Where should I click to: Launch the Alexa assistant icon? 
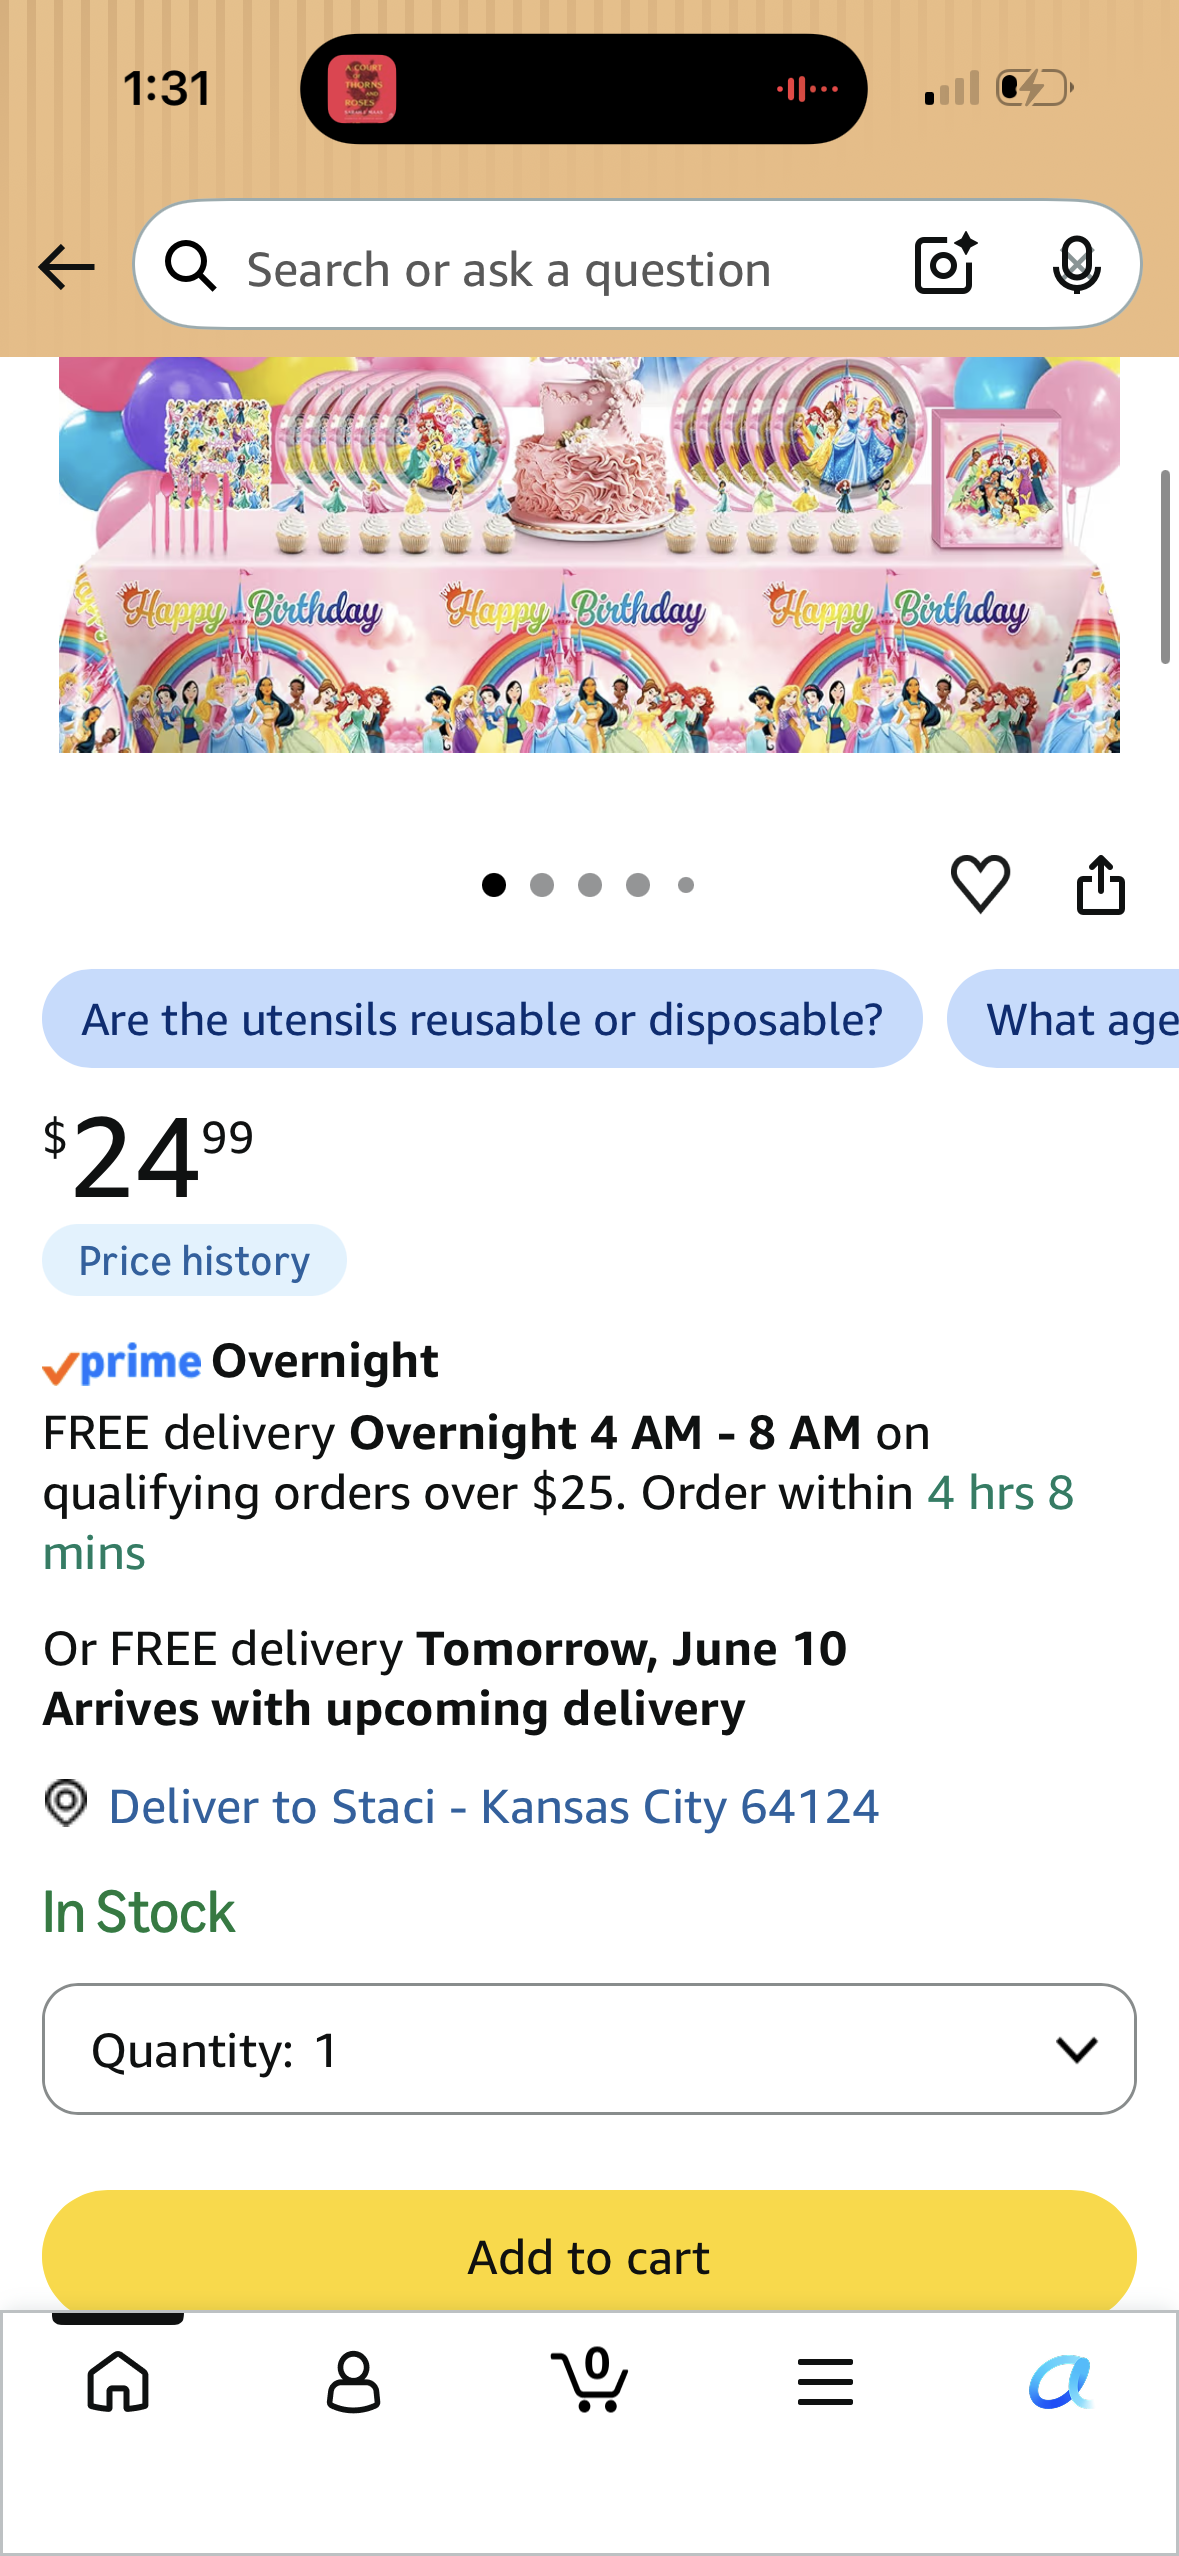click(x=1061, y=2381)
